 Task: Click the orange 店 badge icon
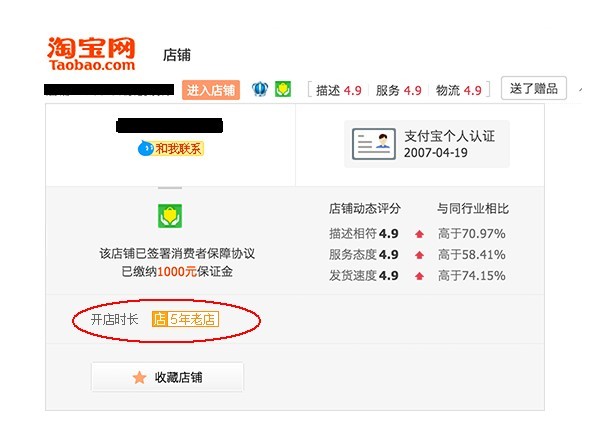pos(159,319)
